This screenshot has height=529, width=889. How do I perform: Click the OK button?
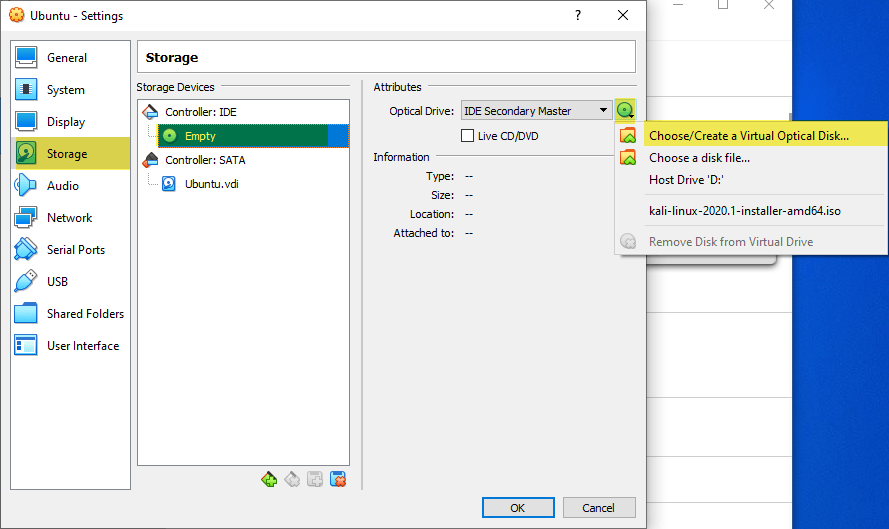518,507
